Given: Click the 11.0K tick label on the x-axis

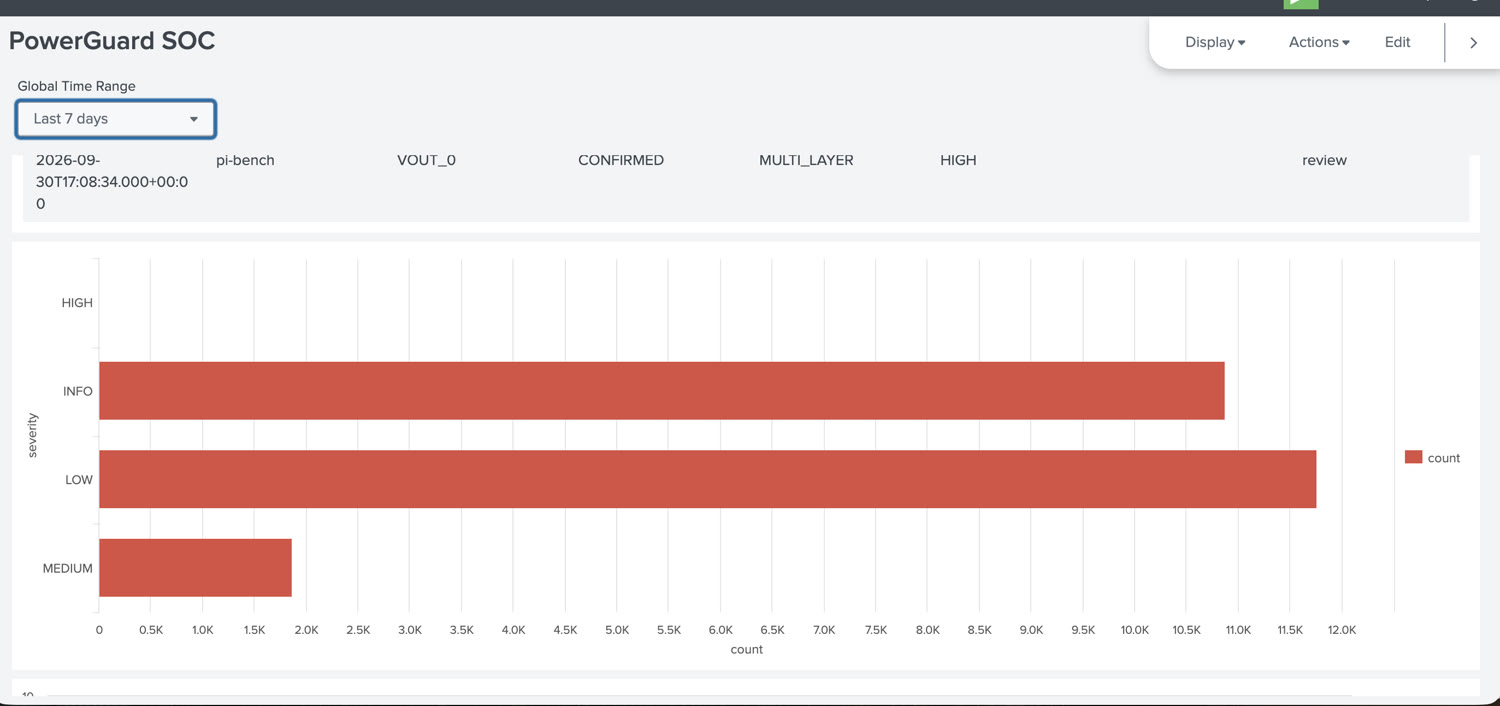Looking at the screenshot, I should [1238, 630].
